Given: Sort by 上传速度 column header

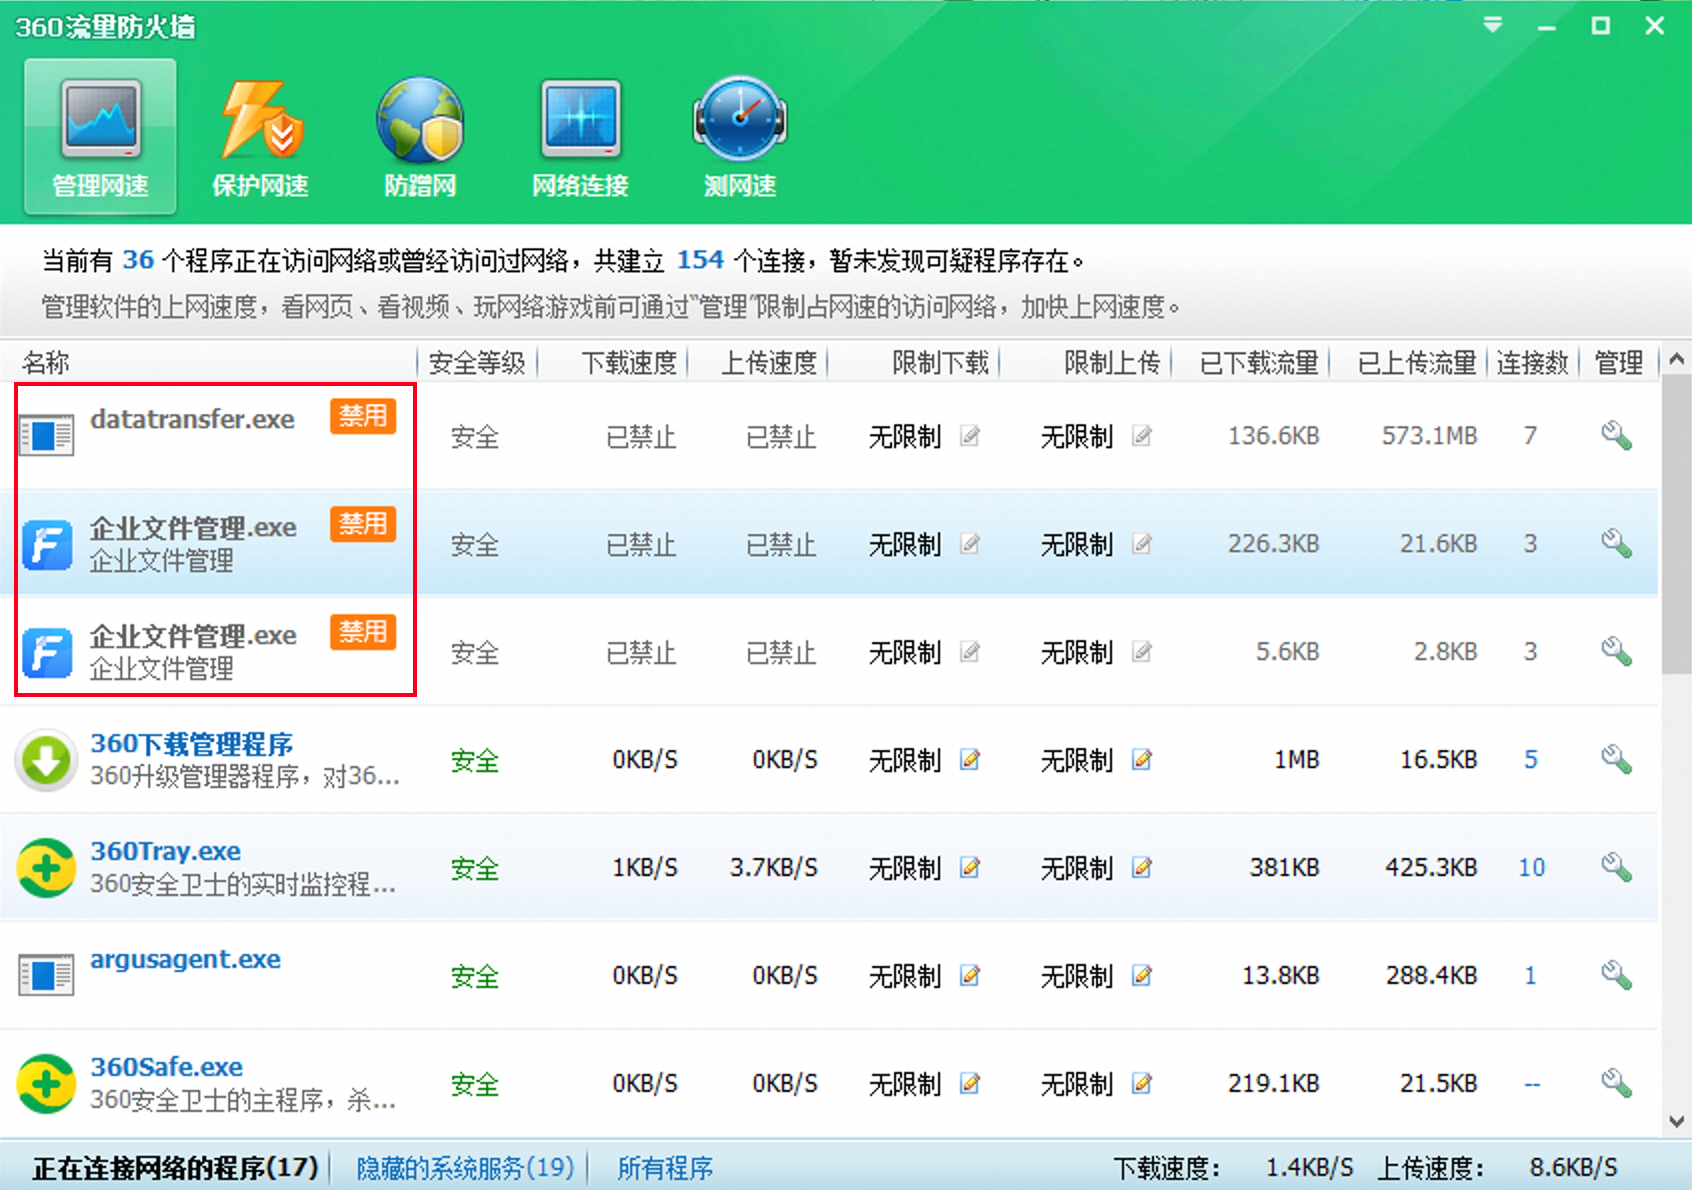Looking at the screenshot, I should click(769, 362).
